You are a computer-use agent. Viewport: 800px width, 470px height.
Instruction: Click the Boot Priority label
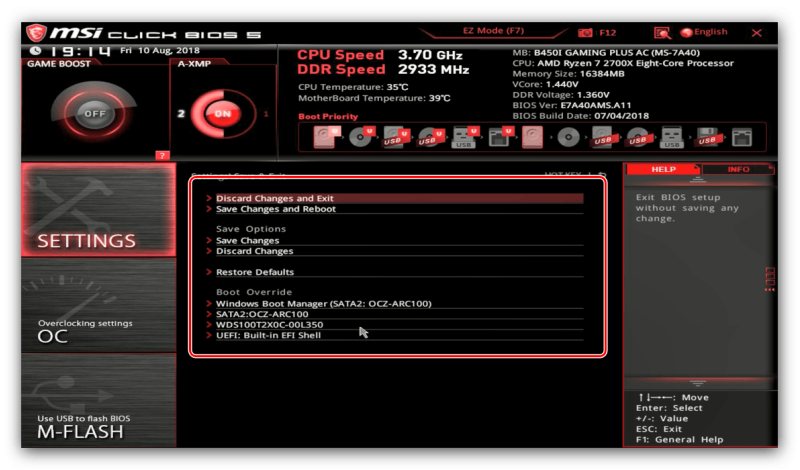tap(328, 116)
